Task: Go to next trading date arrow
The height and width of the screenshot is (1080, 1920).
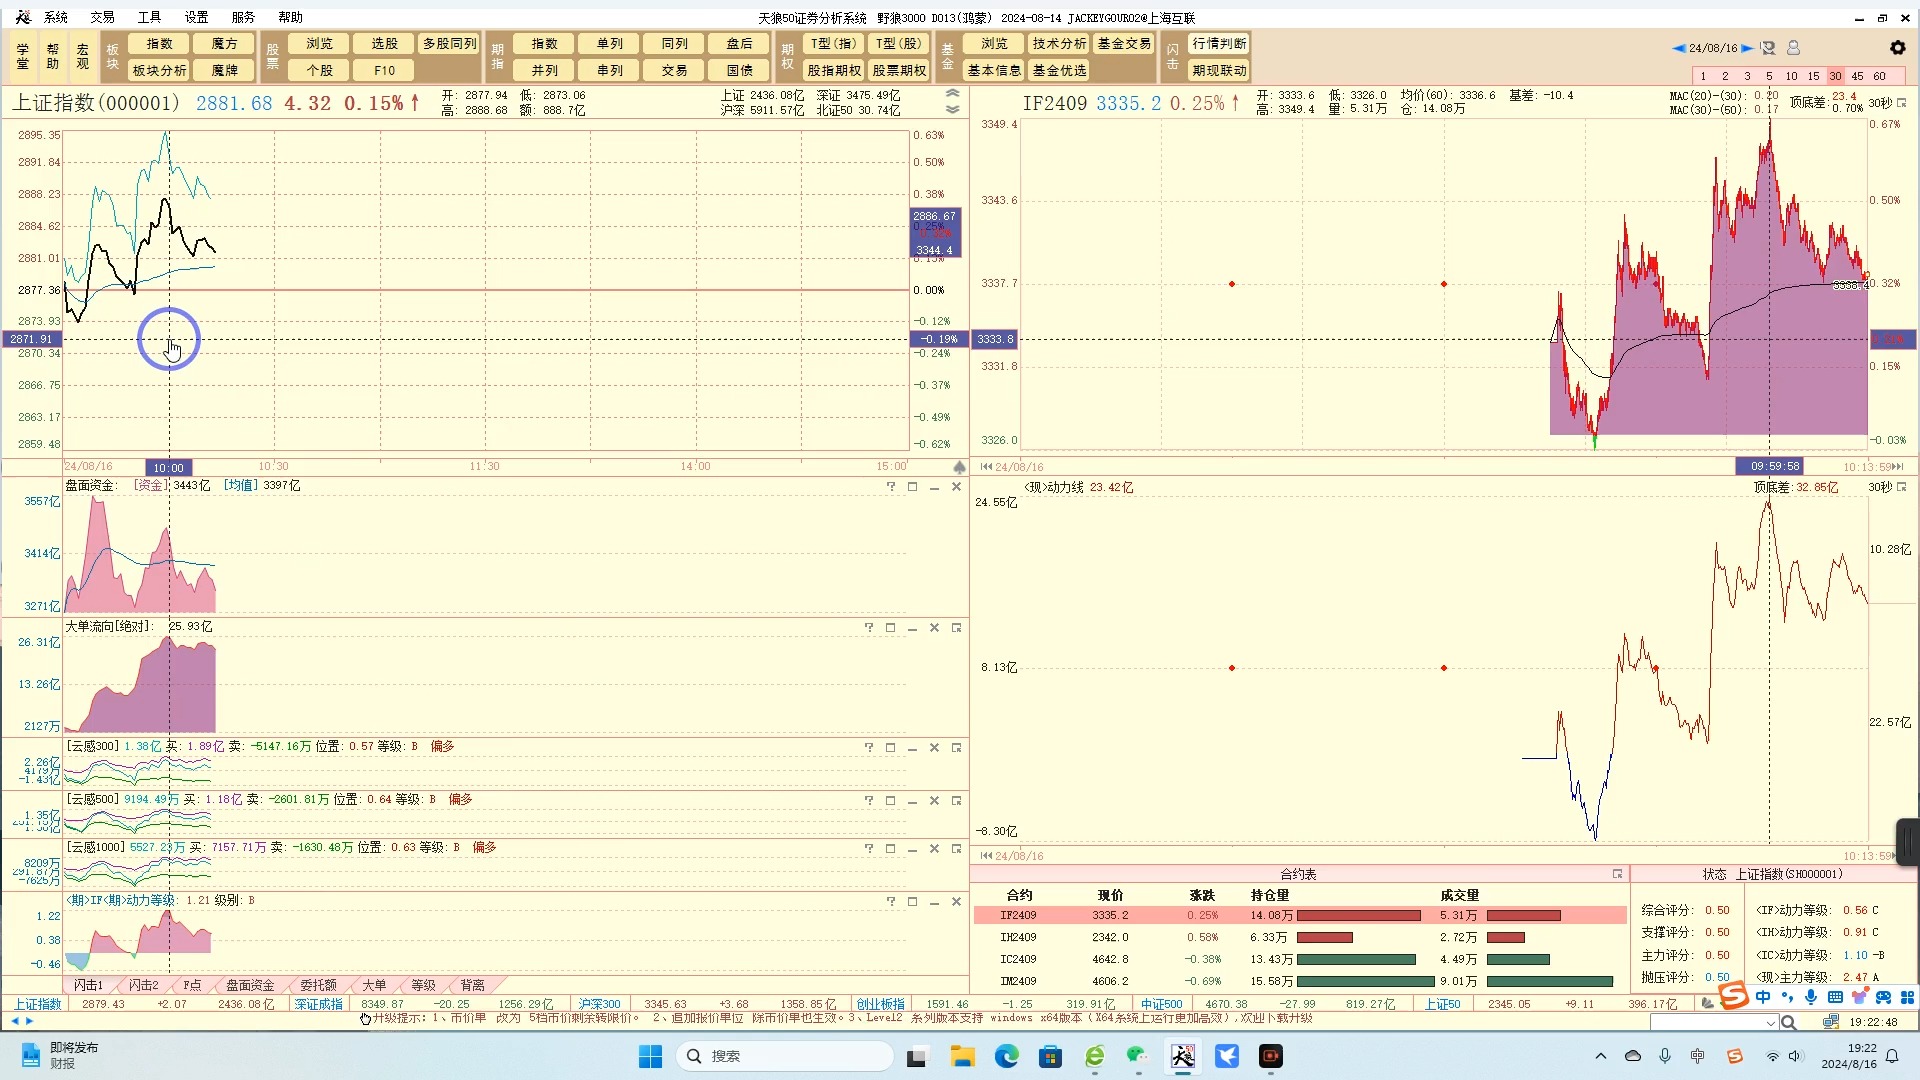Action: click(1747, 48)
